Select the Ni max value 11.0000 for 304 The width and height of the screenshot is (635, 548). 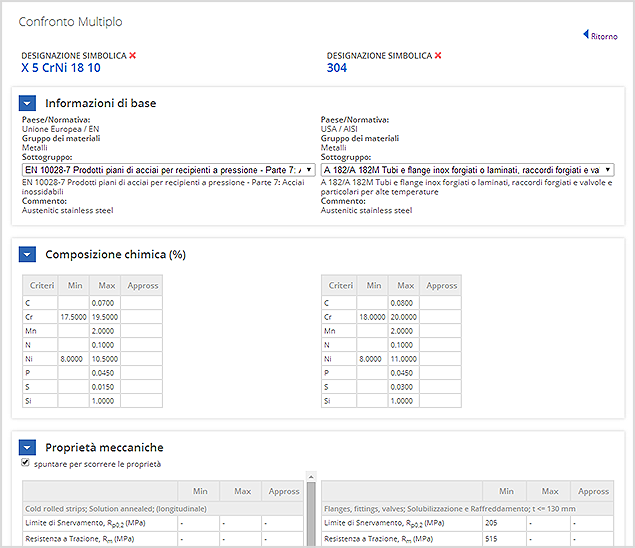404,359
